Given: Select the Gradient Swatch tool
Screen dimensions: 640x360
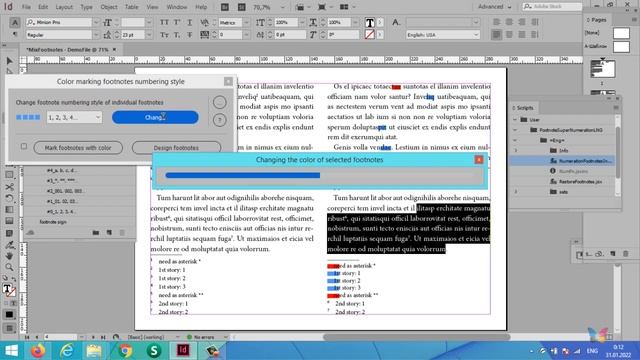Looking at the screenshot, I should 9,209.
